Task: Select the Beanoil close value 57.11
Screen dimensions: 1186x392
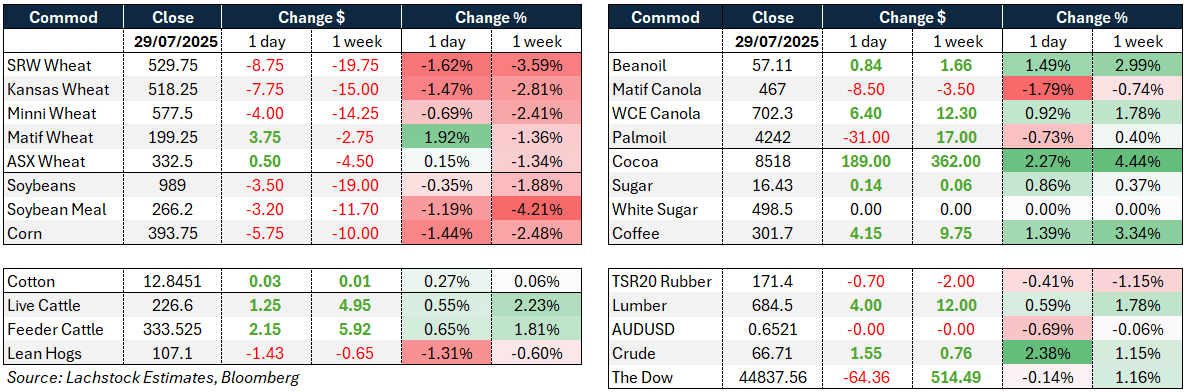Action: pos(777,65)
